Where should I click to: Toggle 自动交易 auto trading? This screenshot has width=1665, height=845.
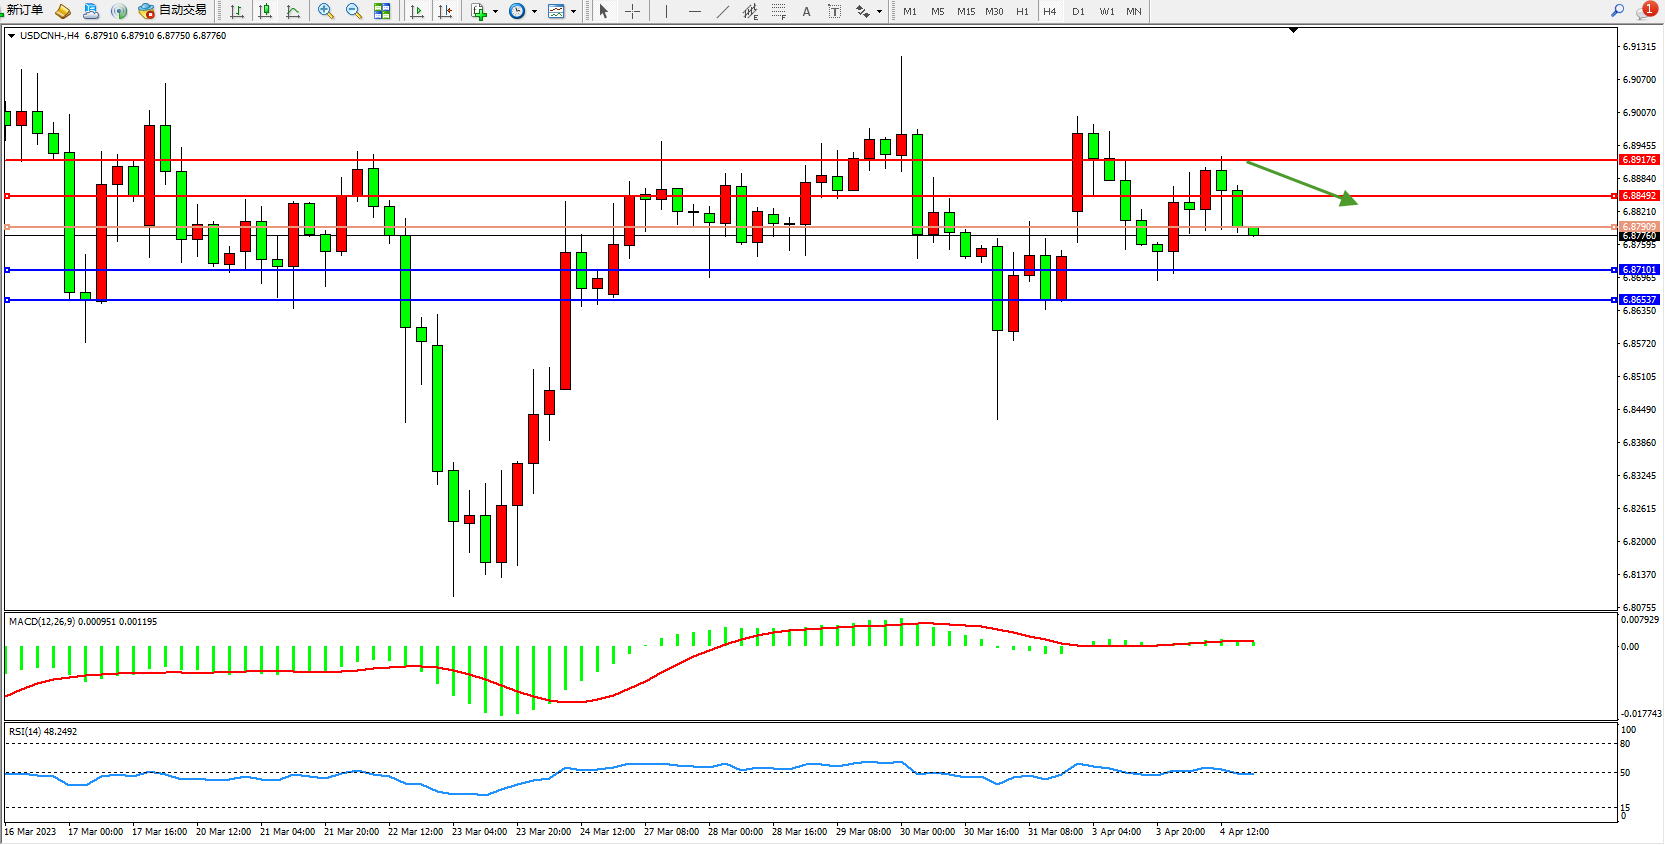click(x=173, y=11)
